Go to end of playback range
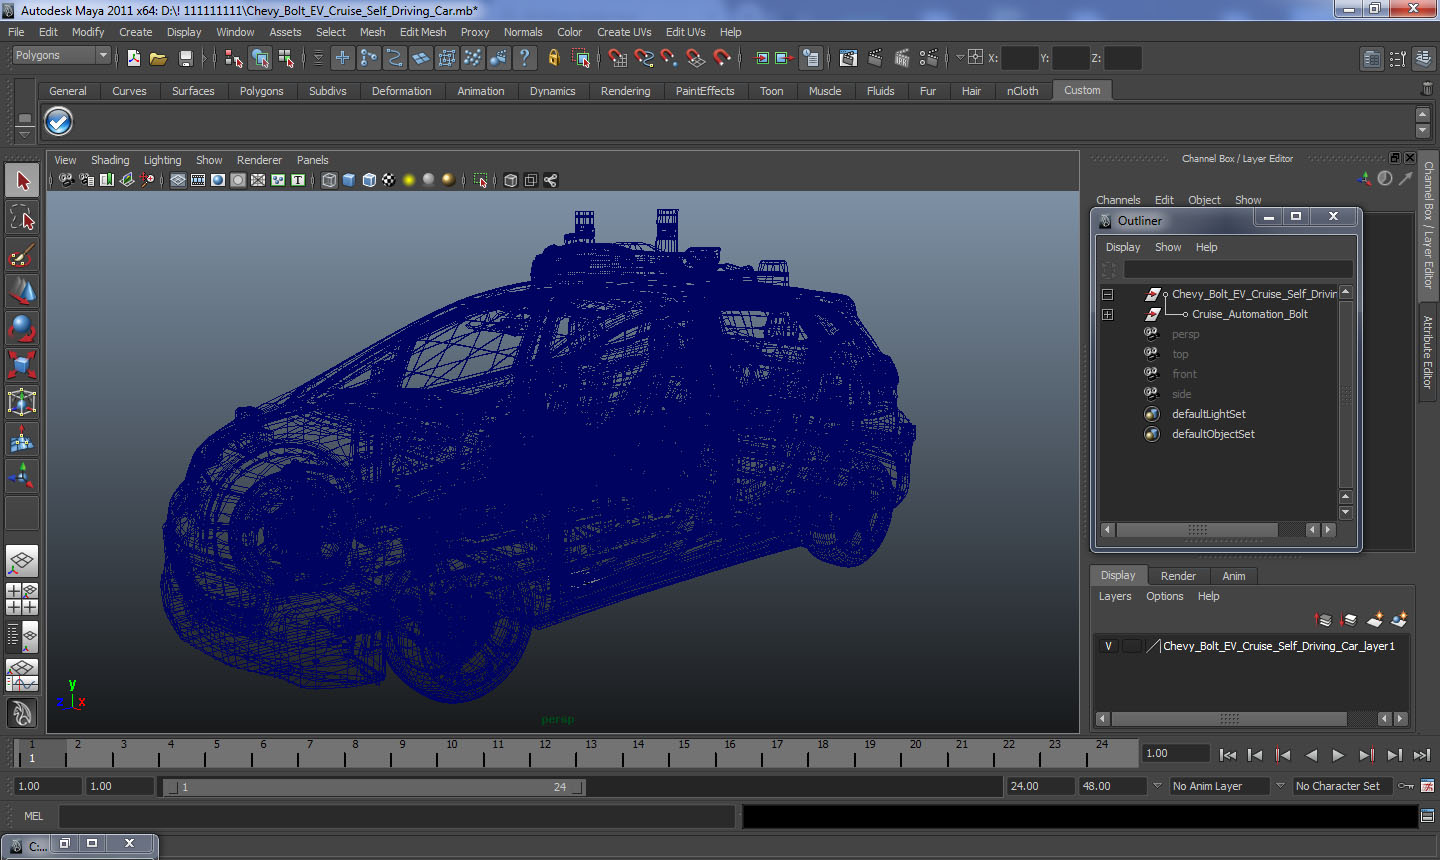 pos(1422,755)
